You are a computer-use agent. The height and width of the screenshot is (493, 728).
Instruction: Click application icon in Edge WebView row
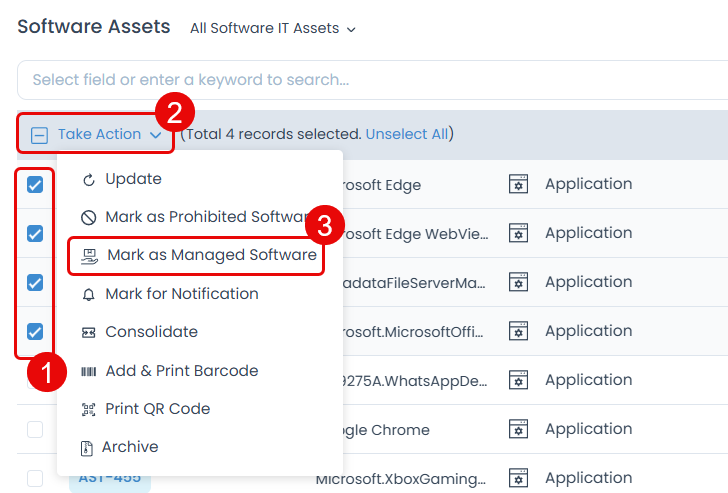pos(519,233)
